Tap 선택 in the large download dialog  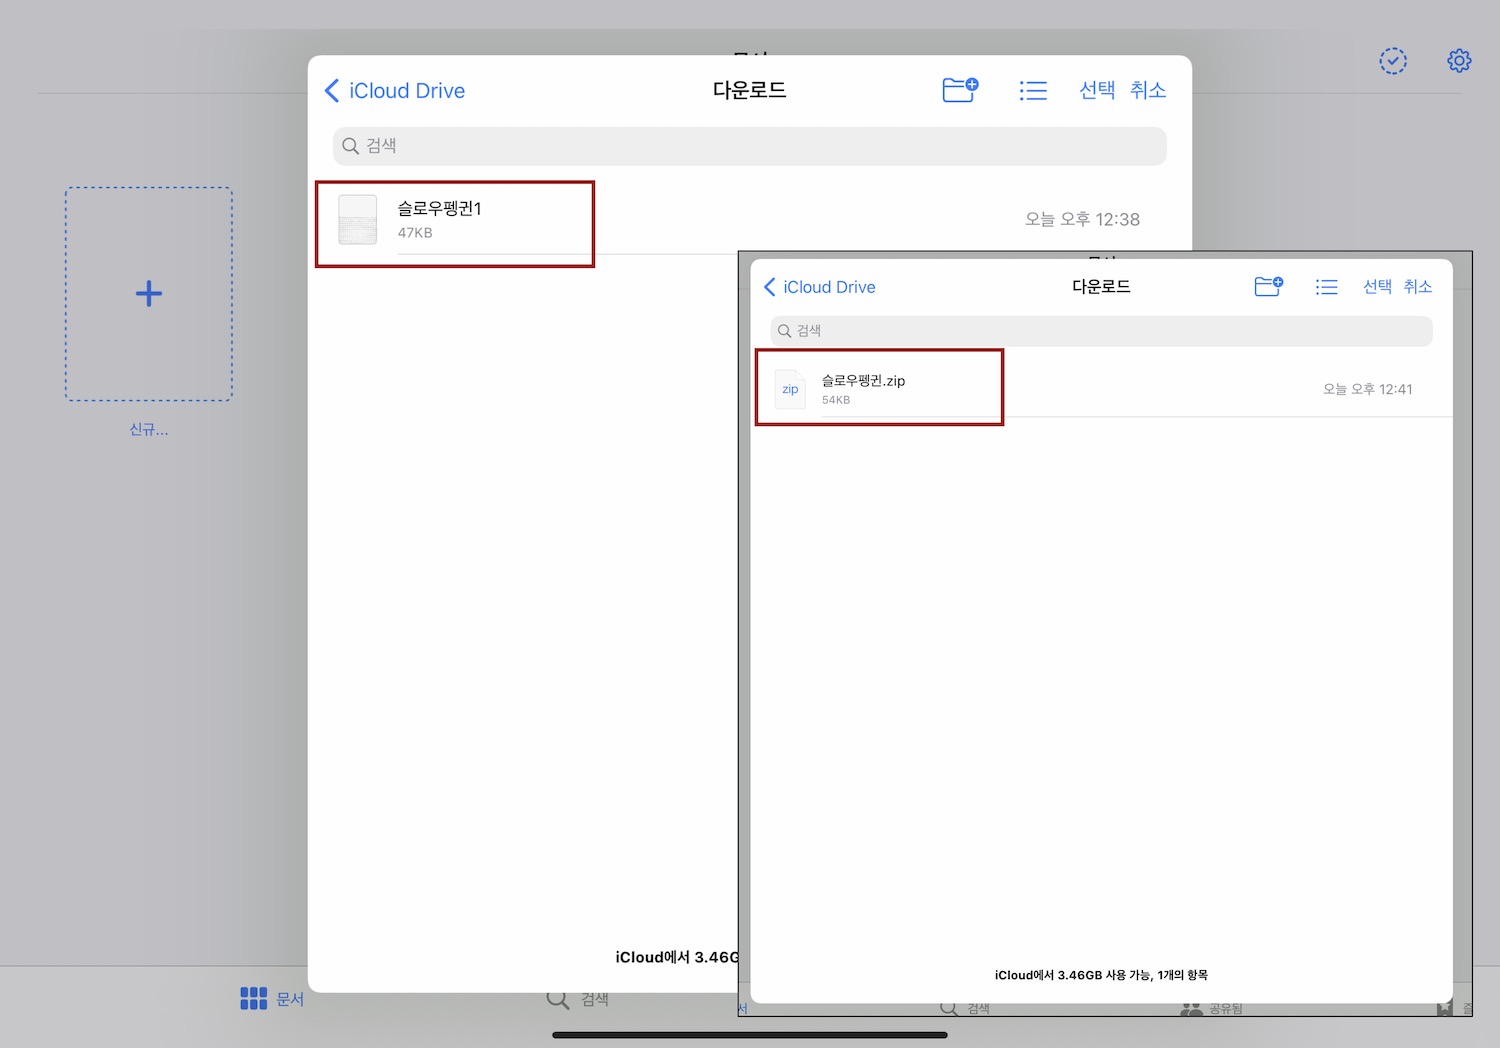(x=1097, y=90)
